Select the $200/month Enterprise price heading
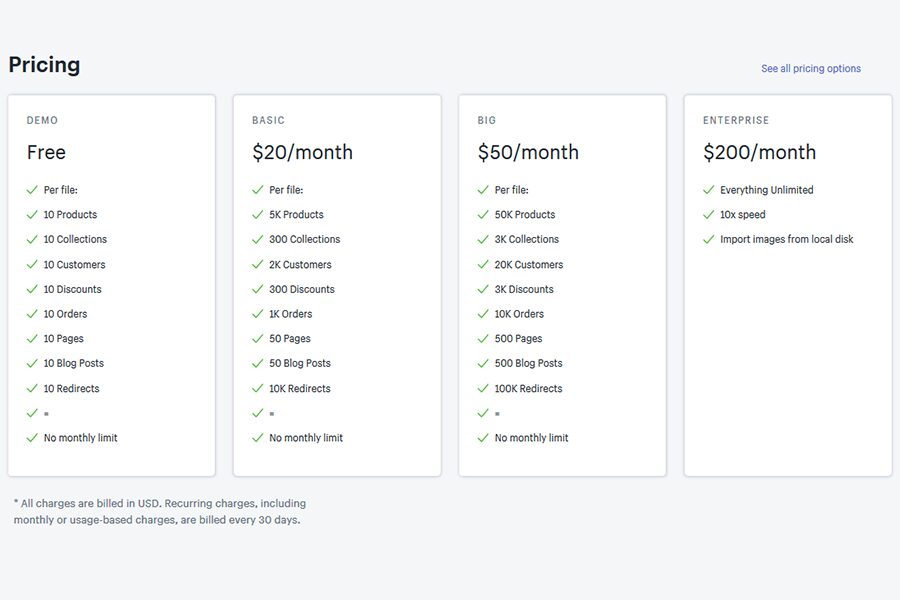 point(759,152)
